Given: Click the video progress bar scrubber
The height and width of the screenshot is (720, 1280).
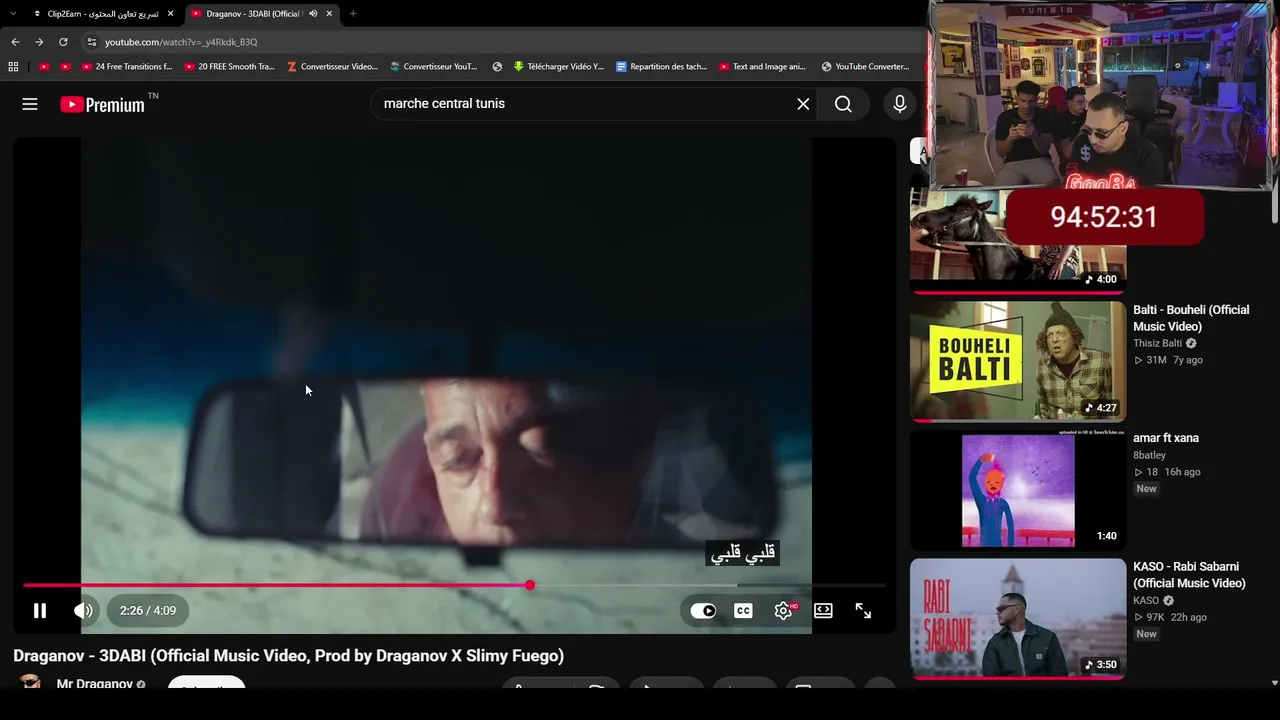Looking at the screenshot, I should pos(530,585).
